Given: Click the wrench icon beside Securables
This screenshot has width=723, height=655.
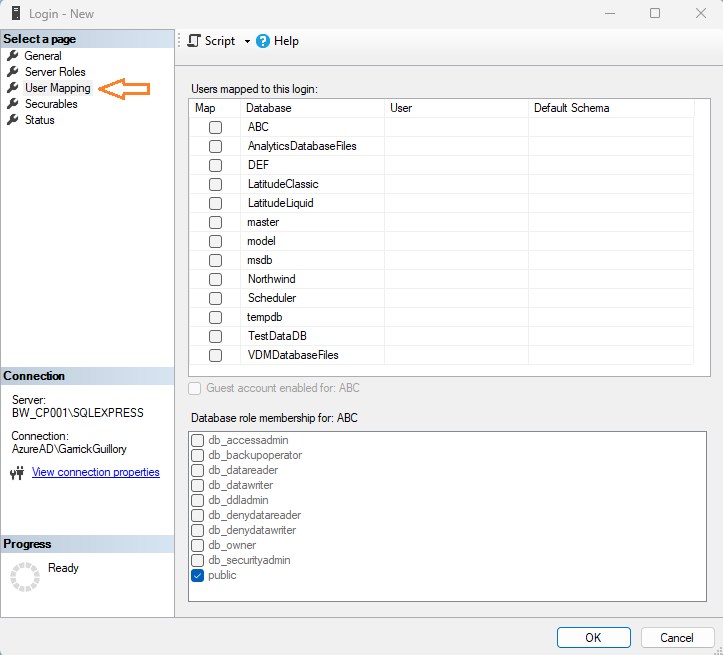Looking at the screenshot, I should pos(13,104).
